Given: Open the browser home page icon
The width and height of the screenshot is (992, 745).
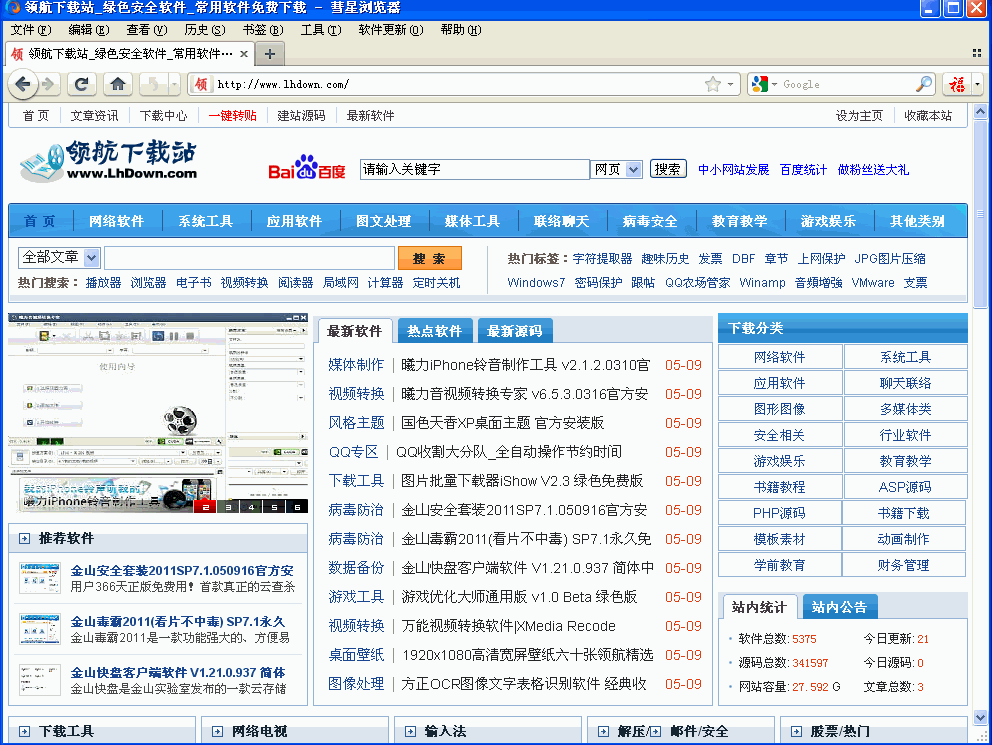Looking at the screenshot, I should 118,83.
